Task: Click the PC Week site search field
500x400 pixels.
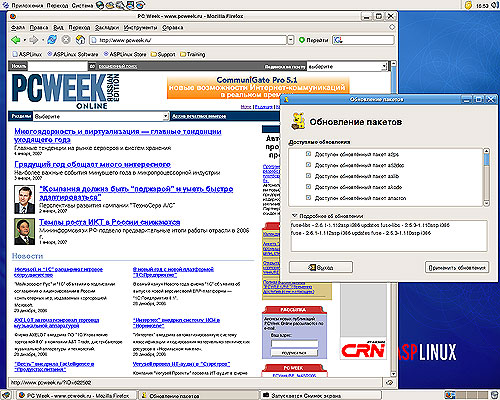Action: pyautogui.click(x=57, y=66)
